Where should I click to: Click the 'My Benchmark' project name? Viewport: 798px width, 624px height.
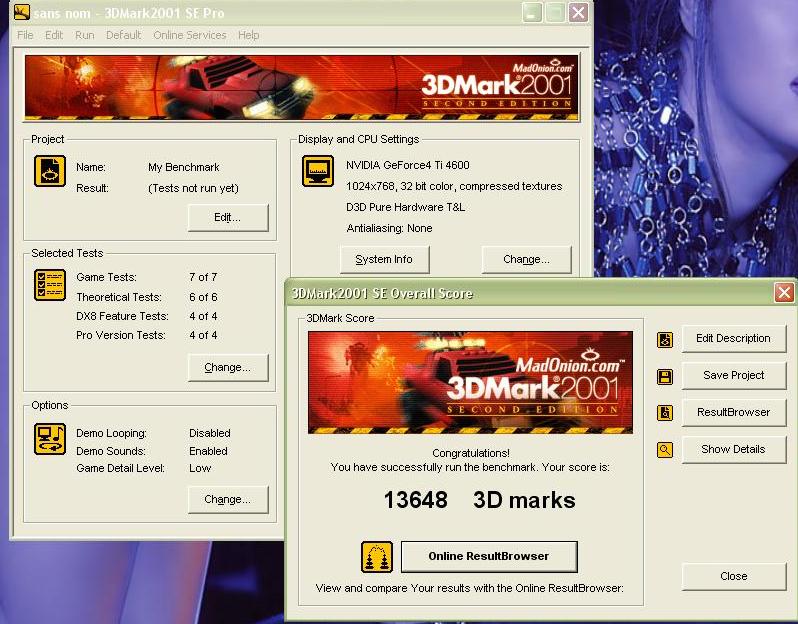[184, 167]
